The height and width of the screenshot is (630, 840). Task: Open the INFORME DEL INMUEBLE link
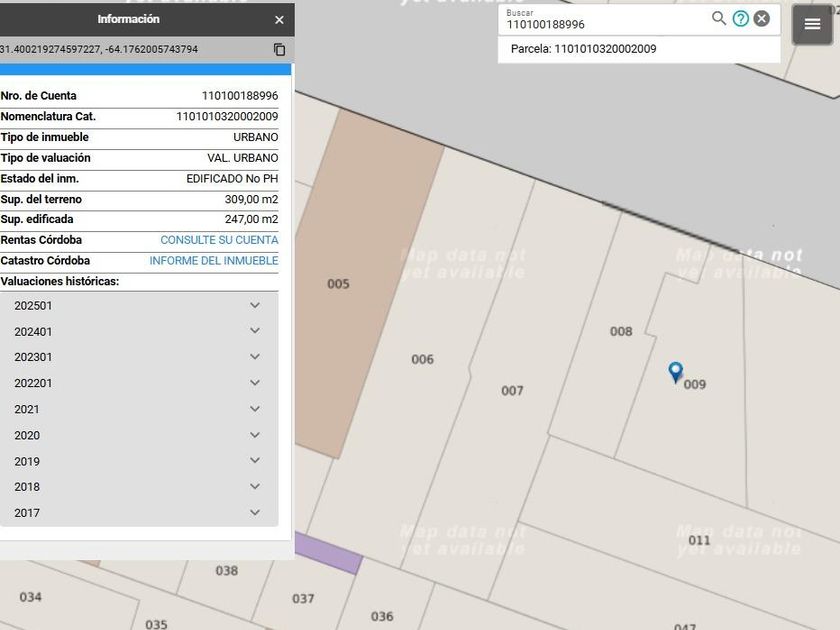coord(214,261)
